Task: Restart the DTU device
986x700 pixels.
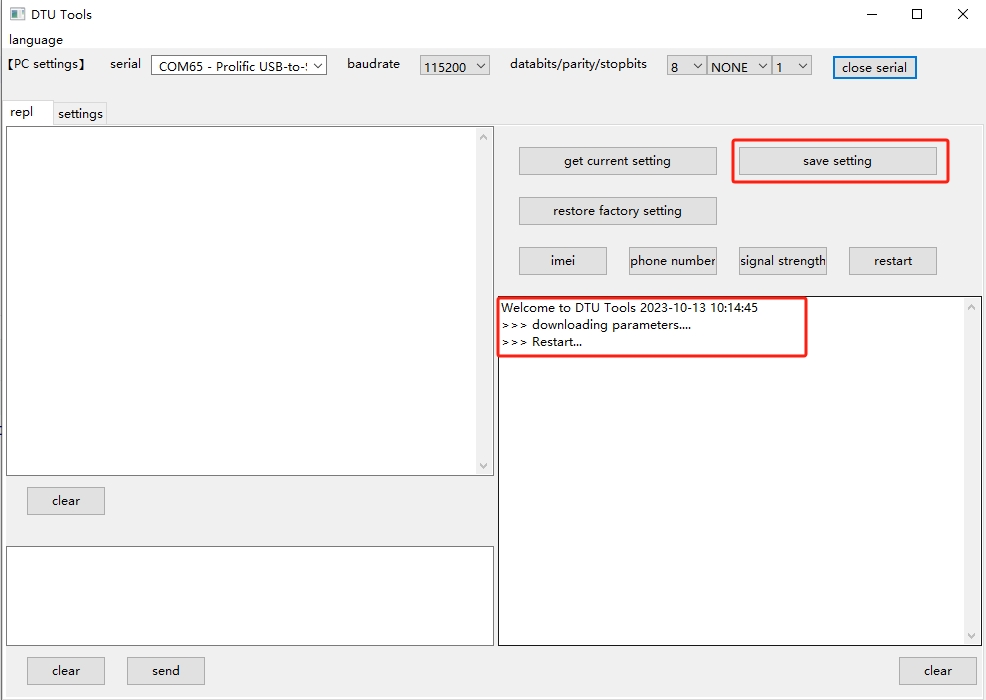Action: (892, 261)
